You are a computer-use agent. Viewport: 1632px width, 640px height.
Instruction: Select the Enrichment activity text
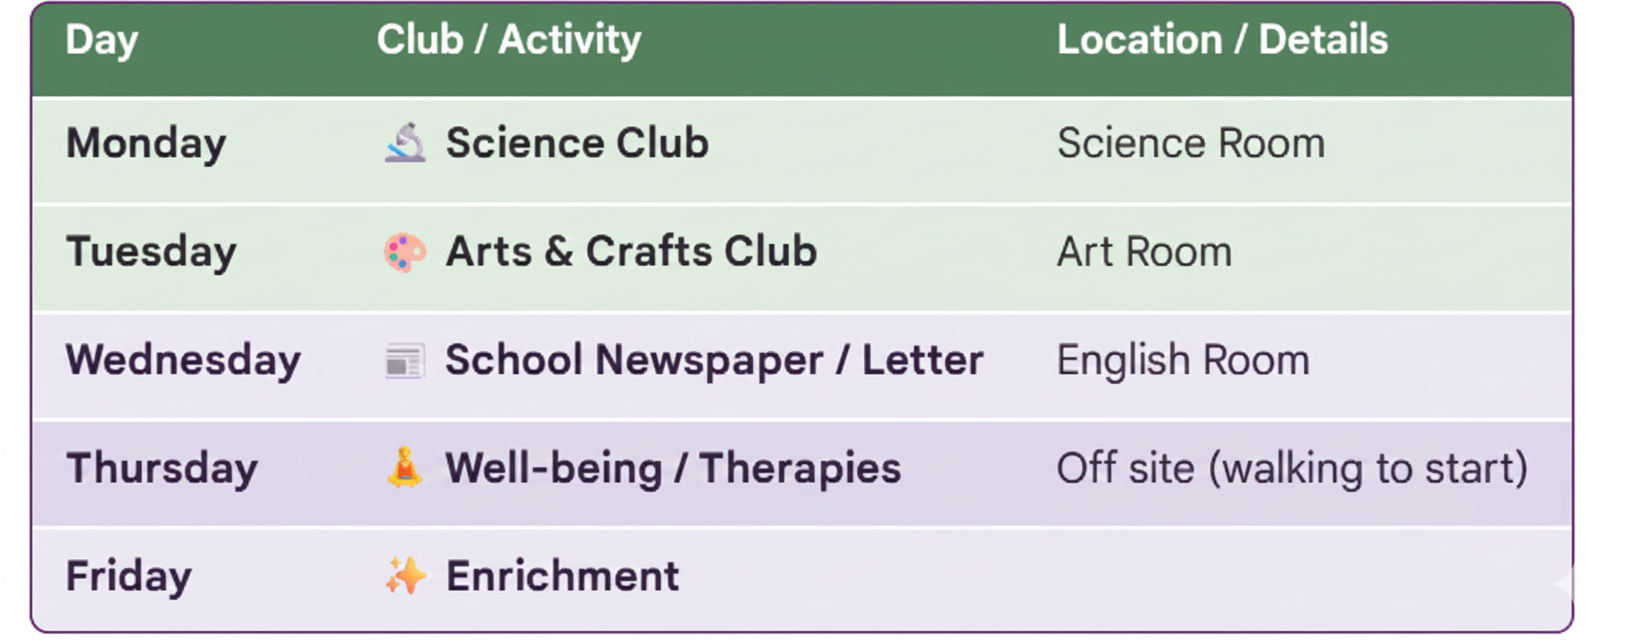pos(562,577)
